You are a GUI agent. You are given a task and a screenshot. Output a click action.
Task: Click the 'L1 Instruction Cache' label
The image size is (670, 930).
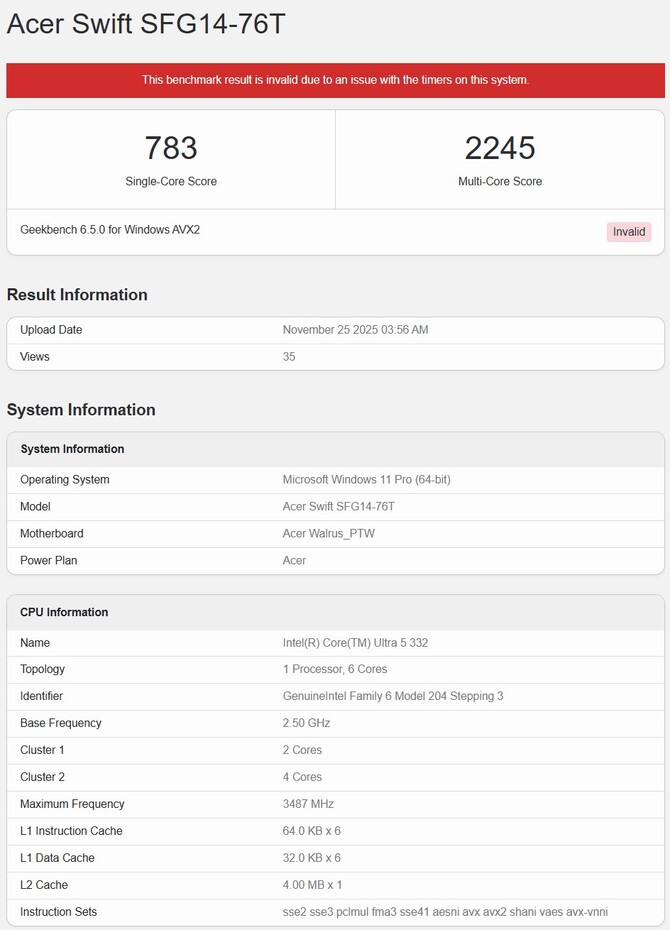[71, 831]
